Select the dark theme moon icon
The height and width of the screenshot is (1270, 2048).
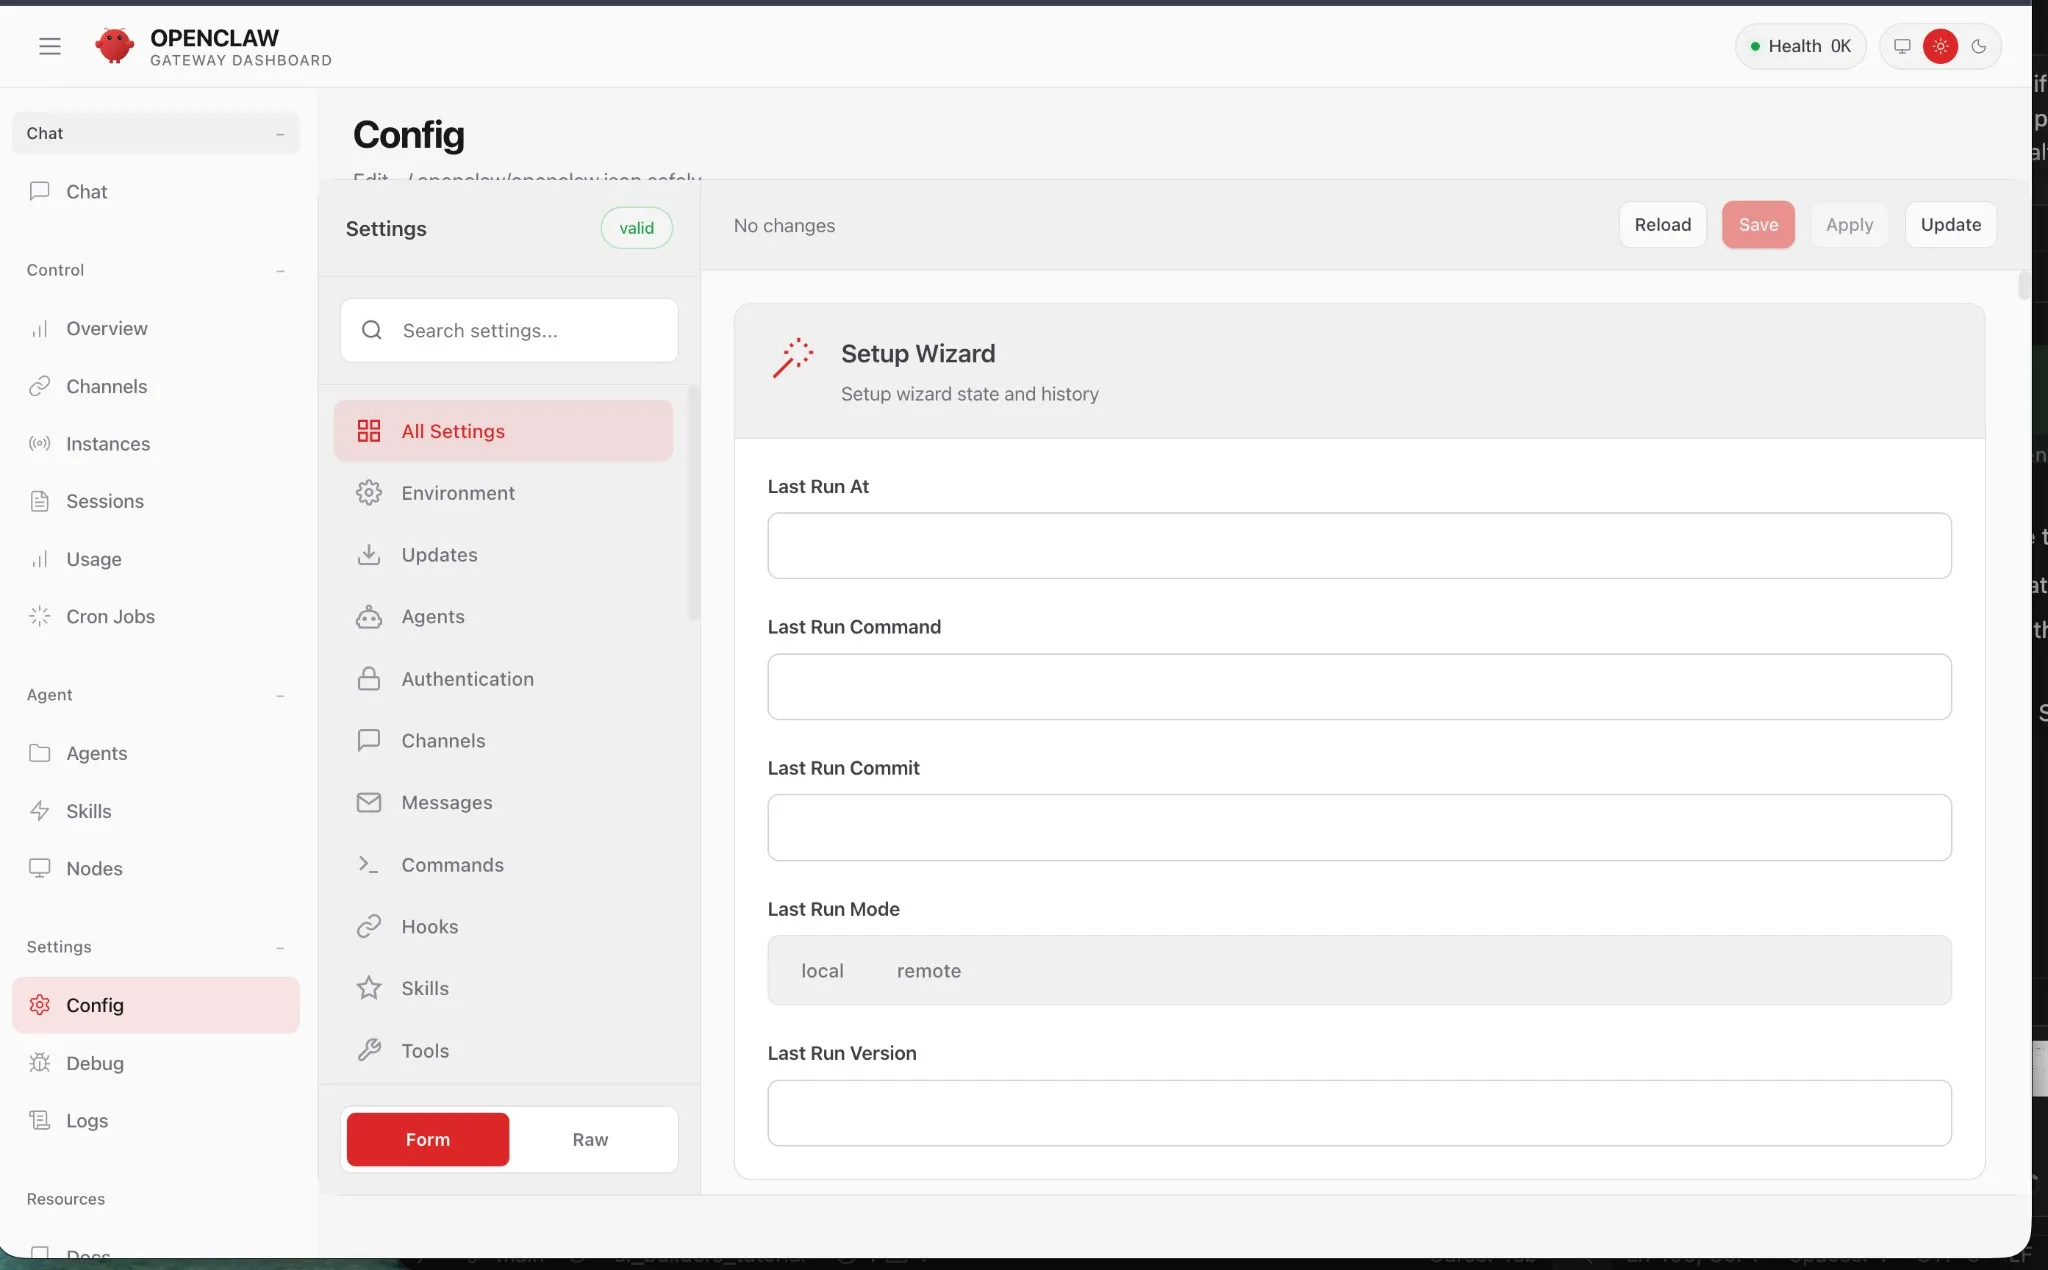coord(1979,46)
